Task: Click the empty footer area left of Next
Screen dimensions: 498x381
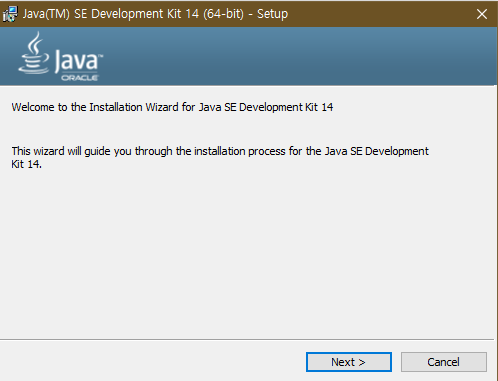Action: (x=152, y=362)
